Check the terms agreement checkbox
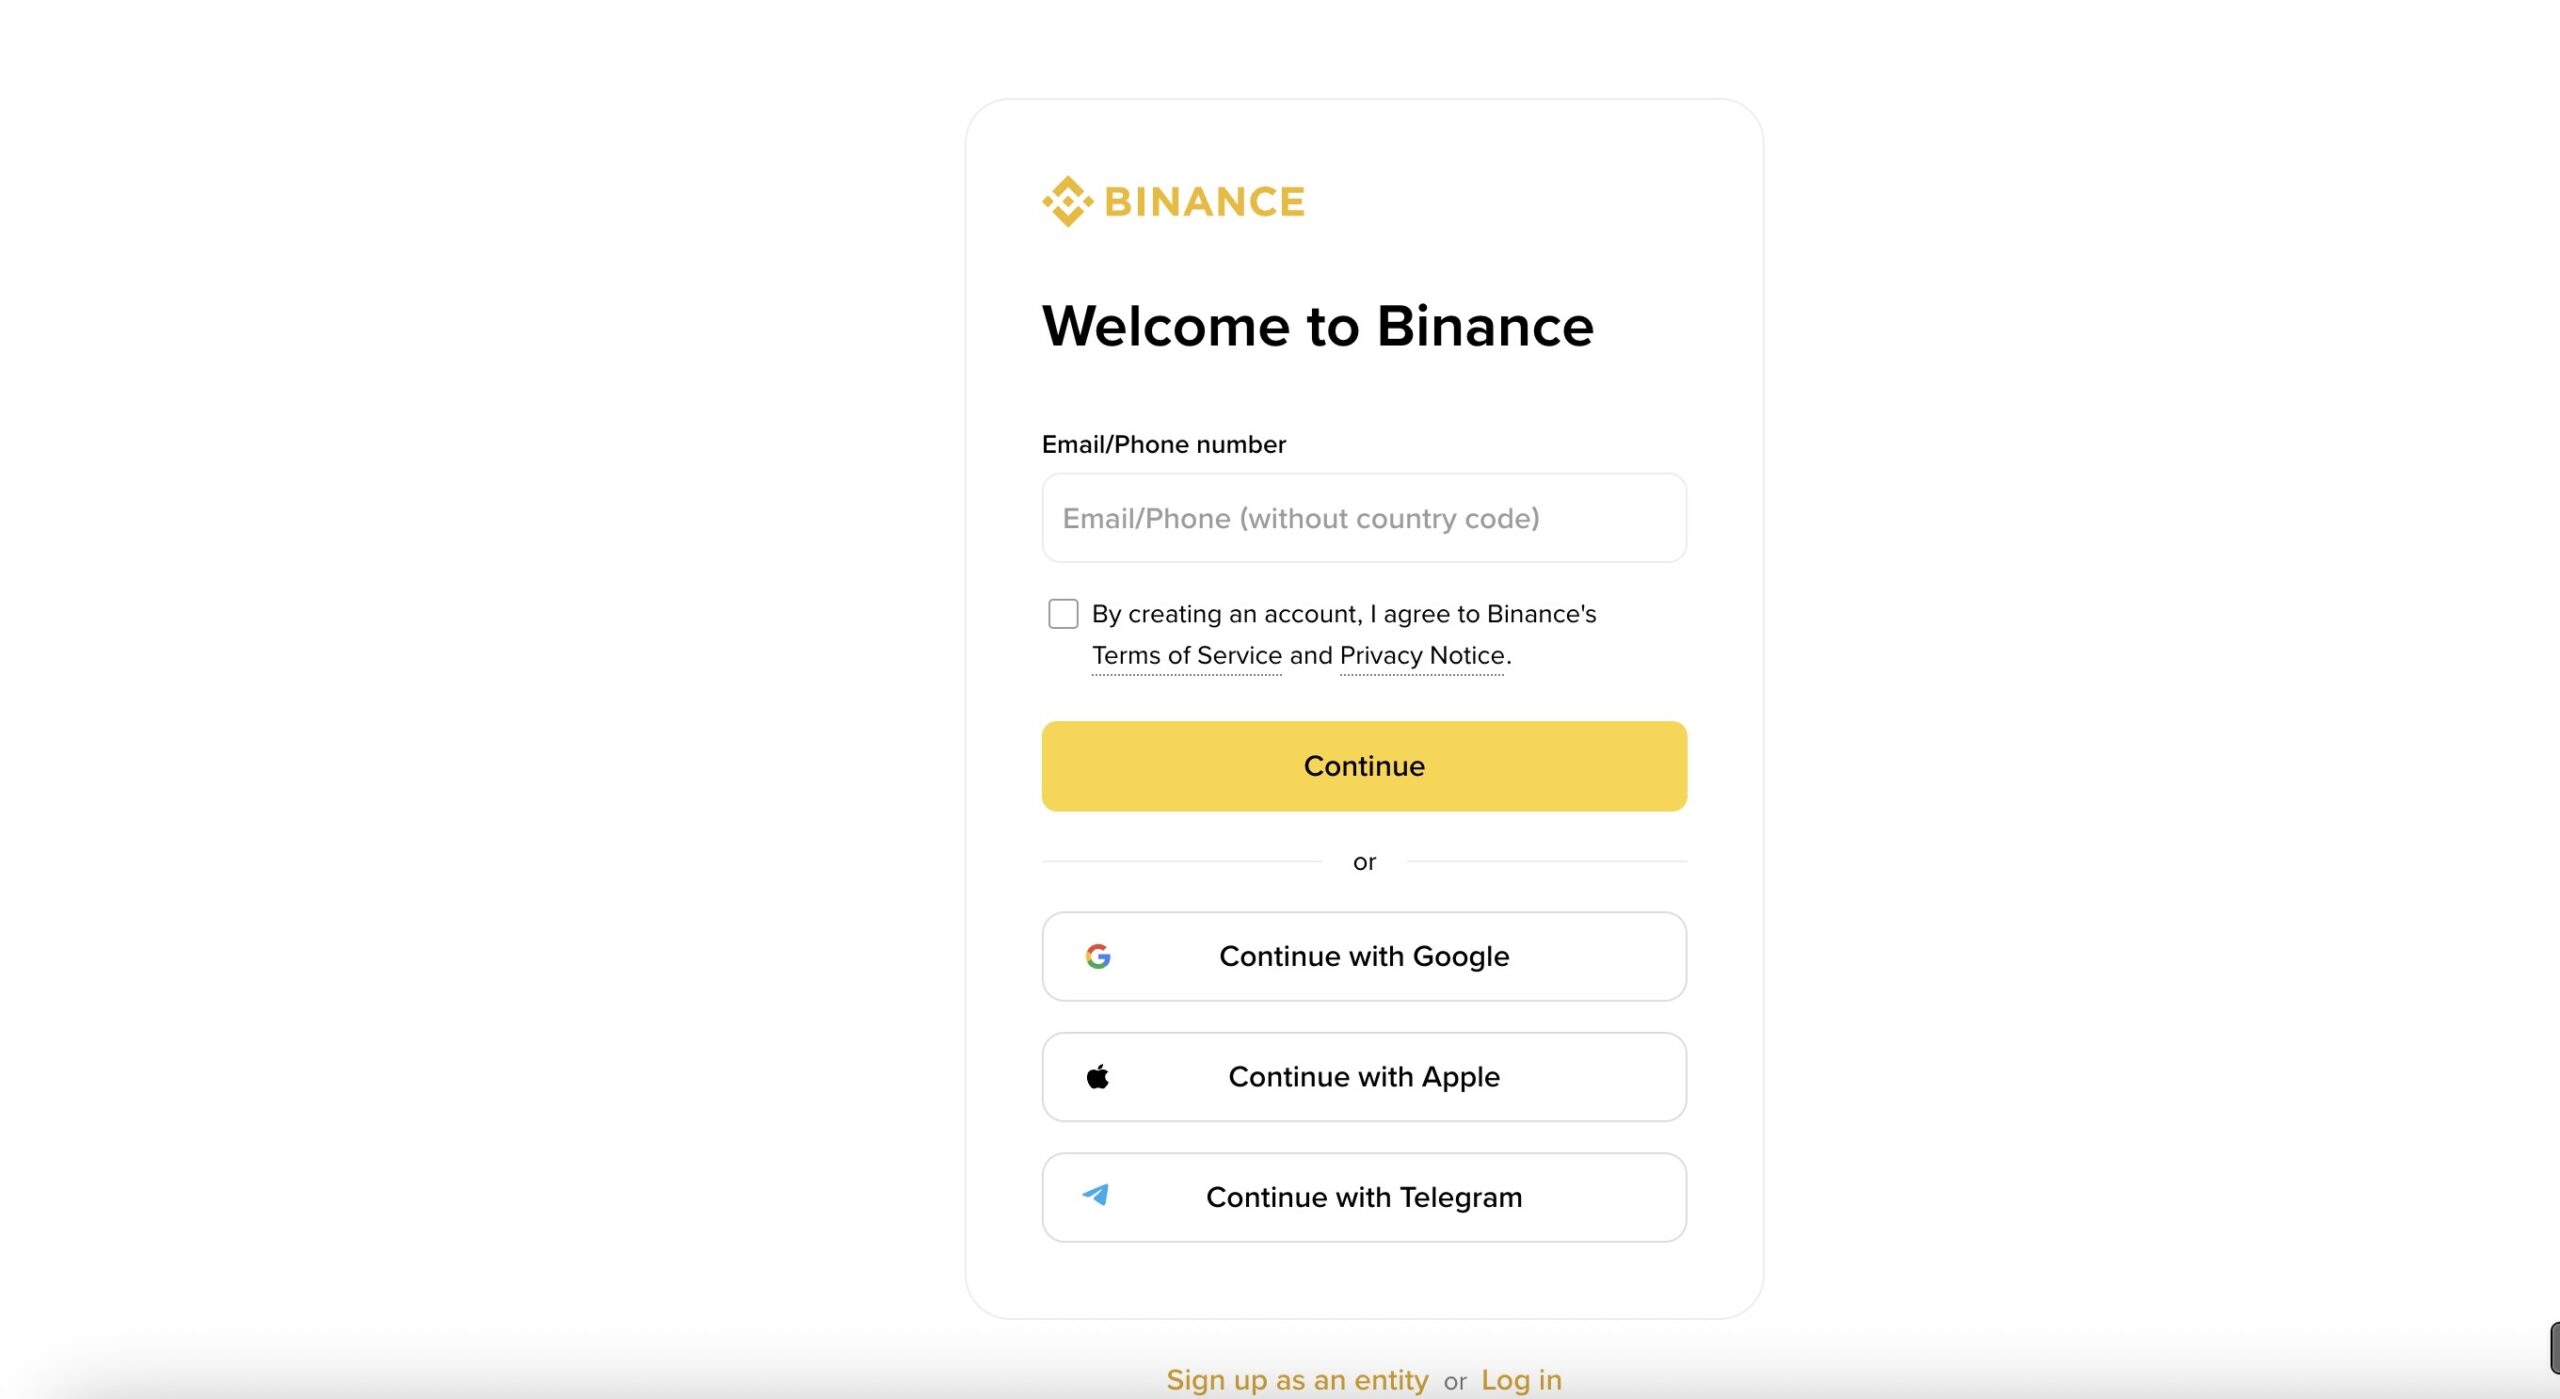 click(1062, 613)
